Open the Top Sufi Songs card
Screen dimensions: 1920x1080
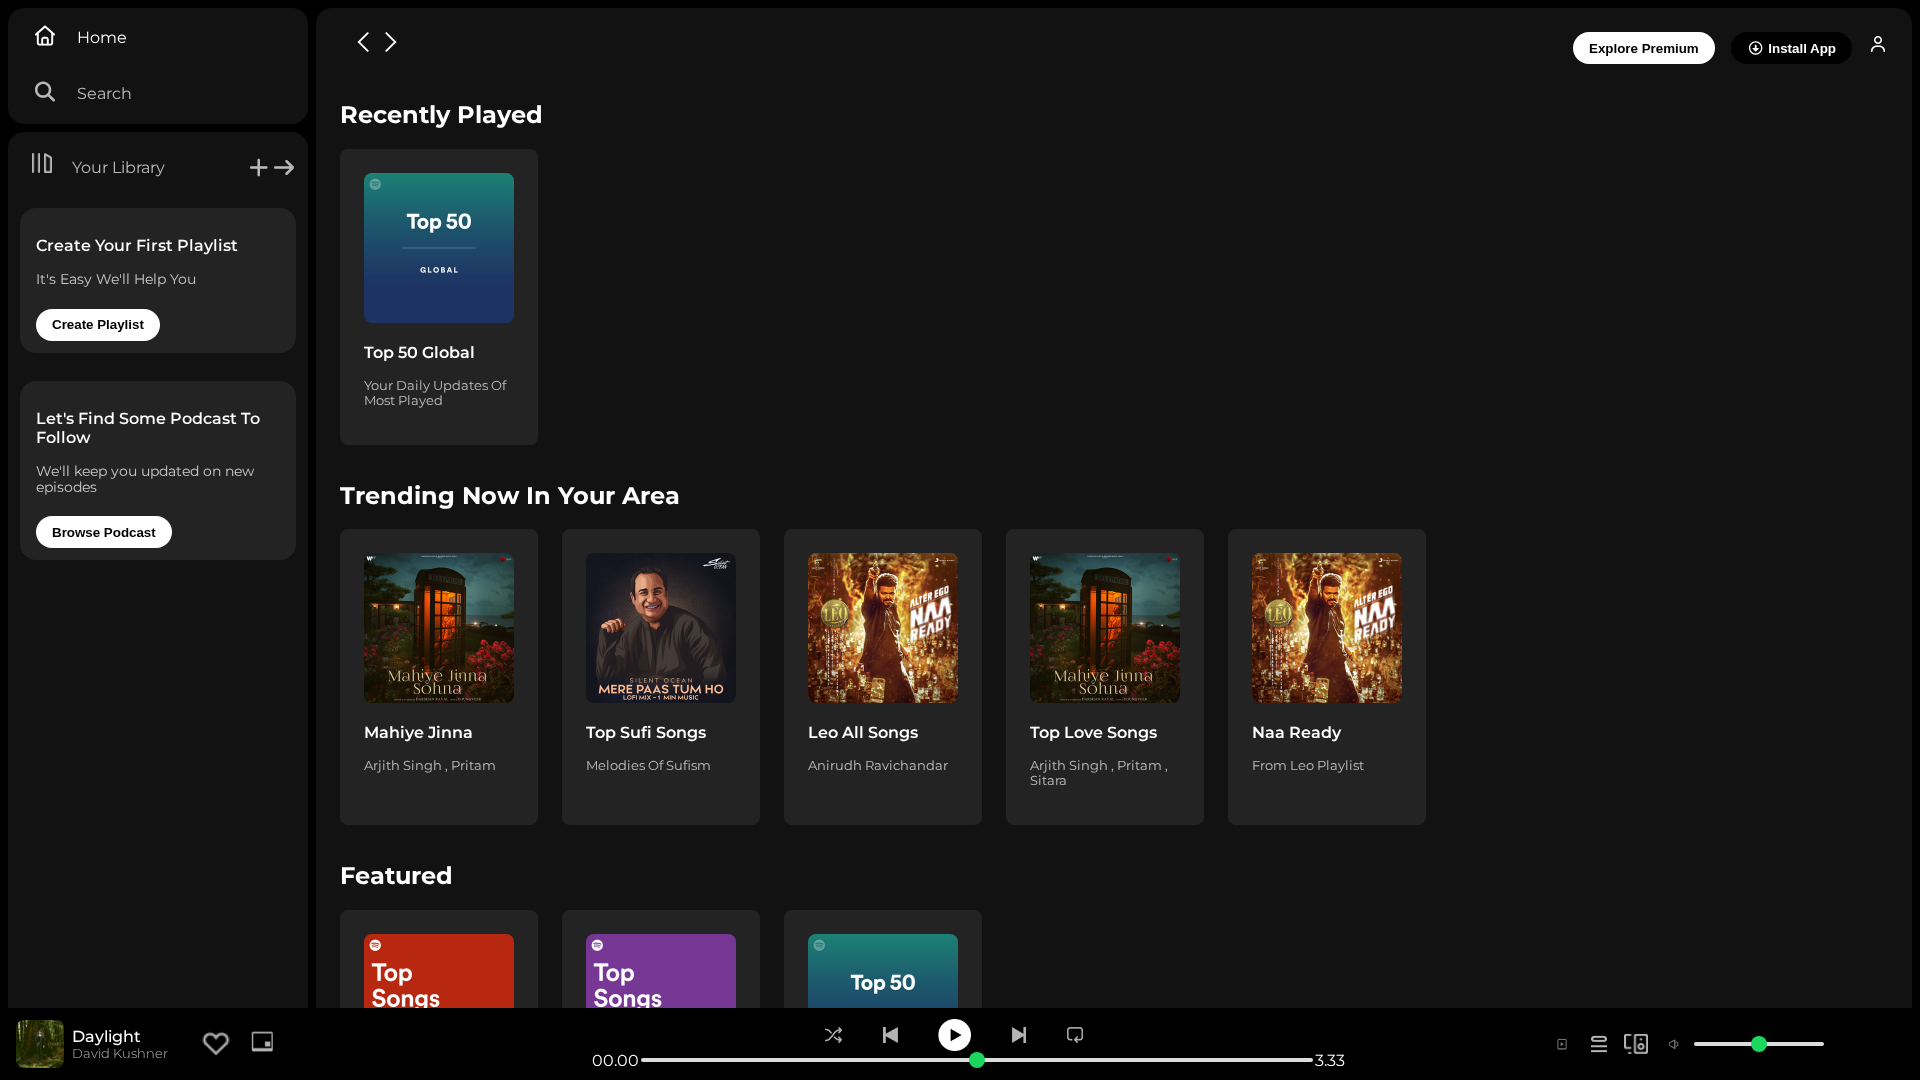(661, 677)
